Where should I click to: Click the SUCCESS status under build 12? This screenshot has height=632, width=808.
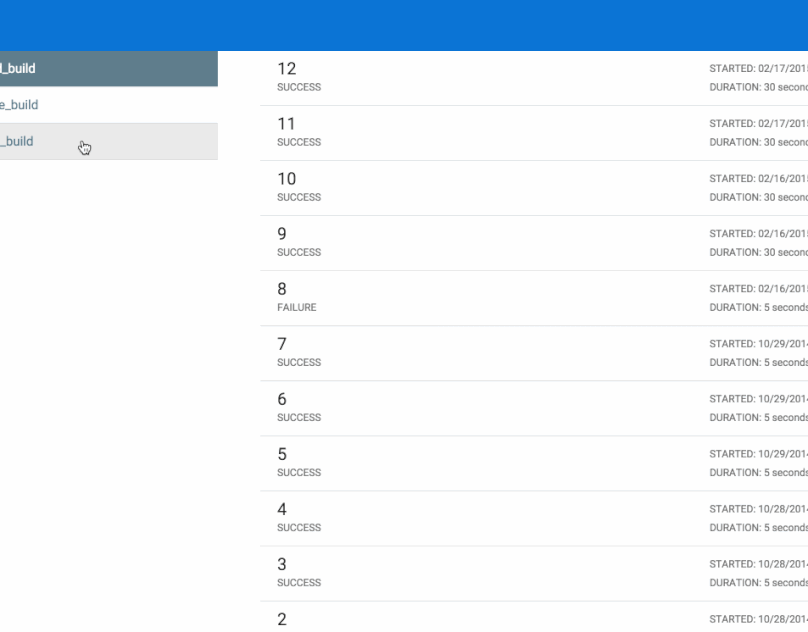pos(298,88)
